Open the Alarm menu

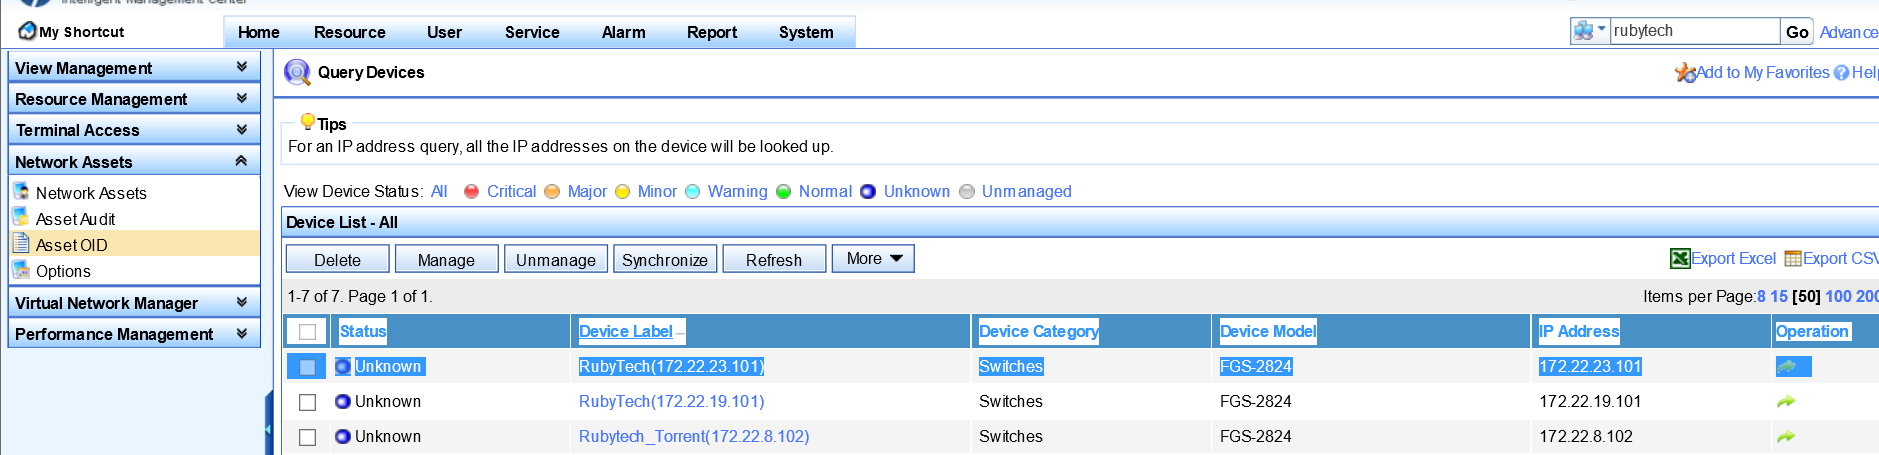(623, 32)
